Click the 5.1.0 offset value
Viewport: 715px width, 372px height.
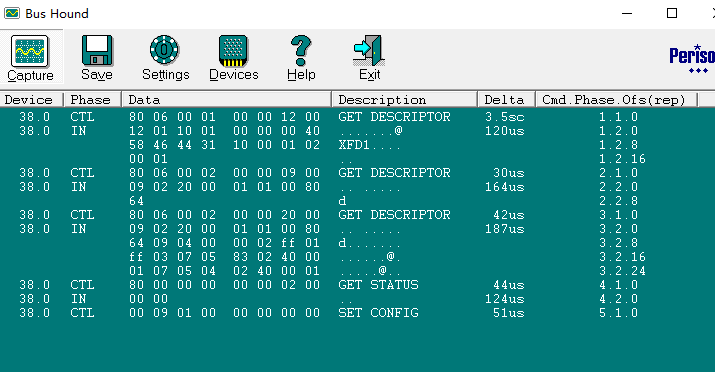618,313
